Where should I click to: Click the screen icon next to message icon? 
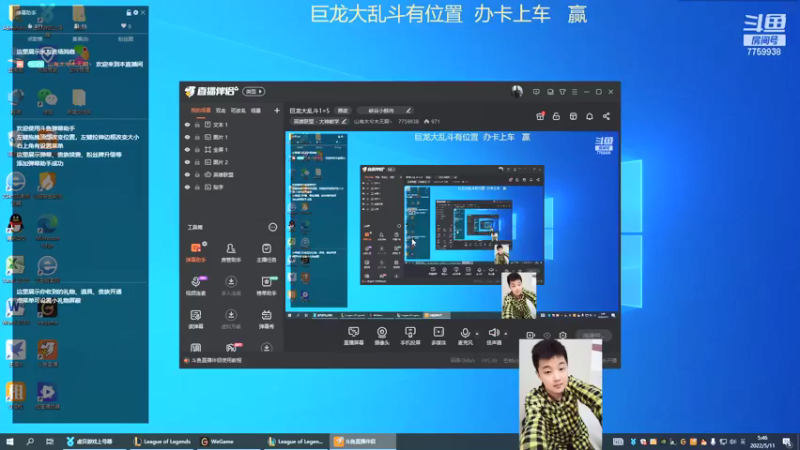coord(550,92)
